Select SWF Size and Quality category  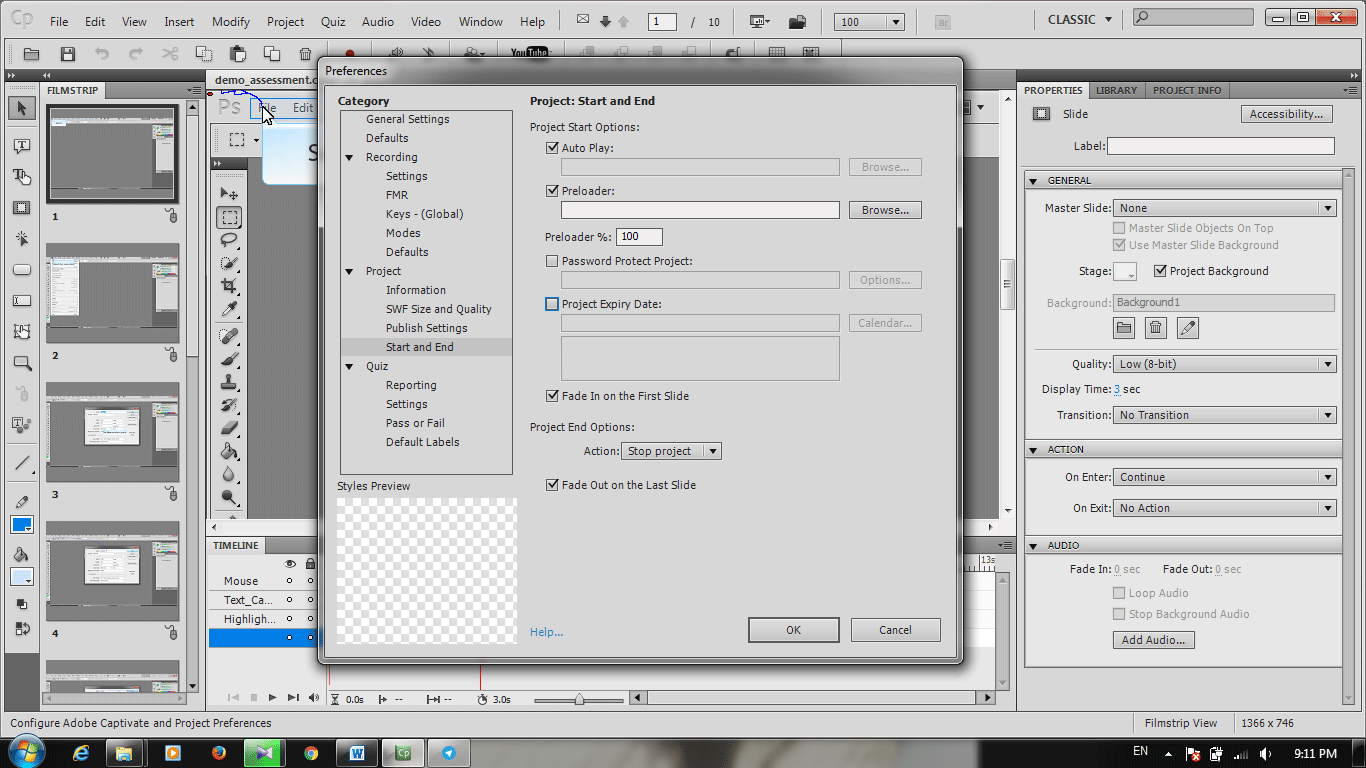(x=439, y=309)
